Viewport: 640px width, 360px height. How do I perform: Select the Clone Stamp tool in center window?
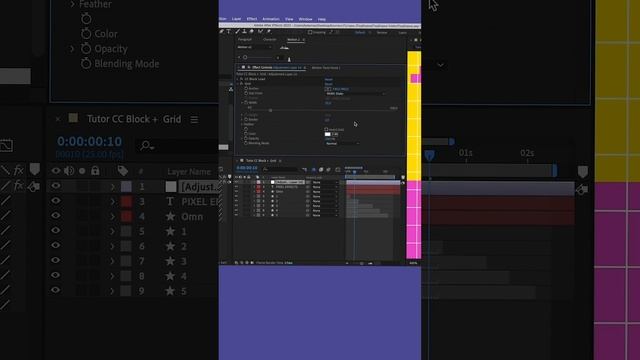(x=244, y=31)
